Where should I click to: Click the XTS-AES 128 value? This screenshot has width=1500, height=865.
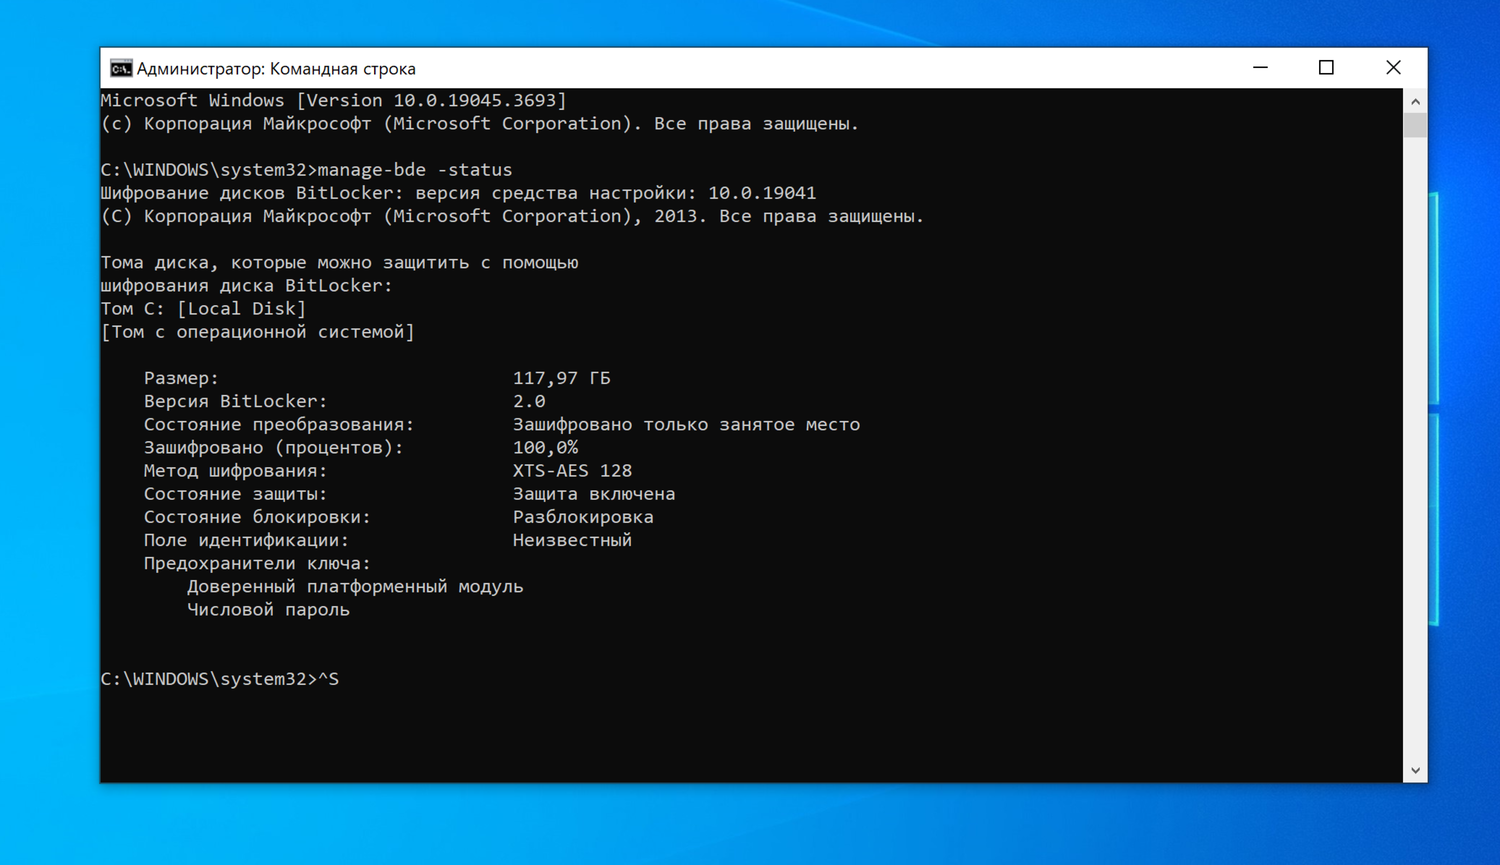coord(572,471)
